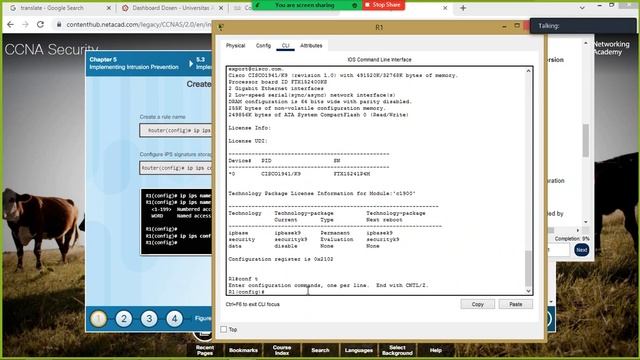Select the CLI tab in R1 window
Screen dimensions: 640x360
coord(285,46)
